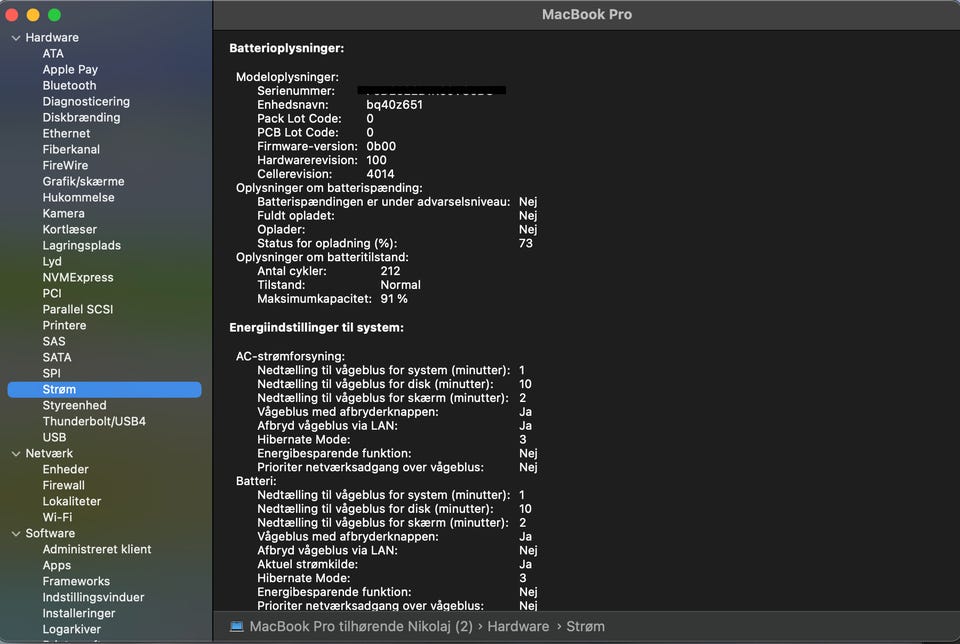This screenshot has width=960, height=644.
Task: Click the Netværk section label
Action: [49, 453]
